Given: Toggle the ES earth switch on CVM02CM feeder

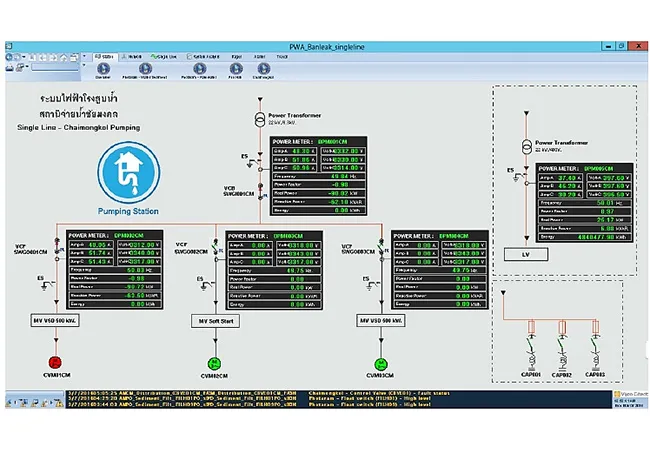Looking at the screenshot, I should pos(206,284).
